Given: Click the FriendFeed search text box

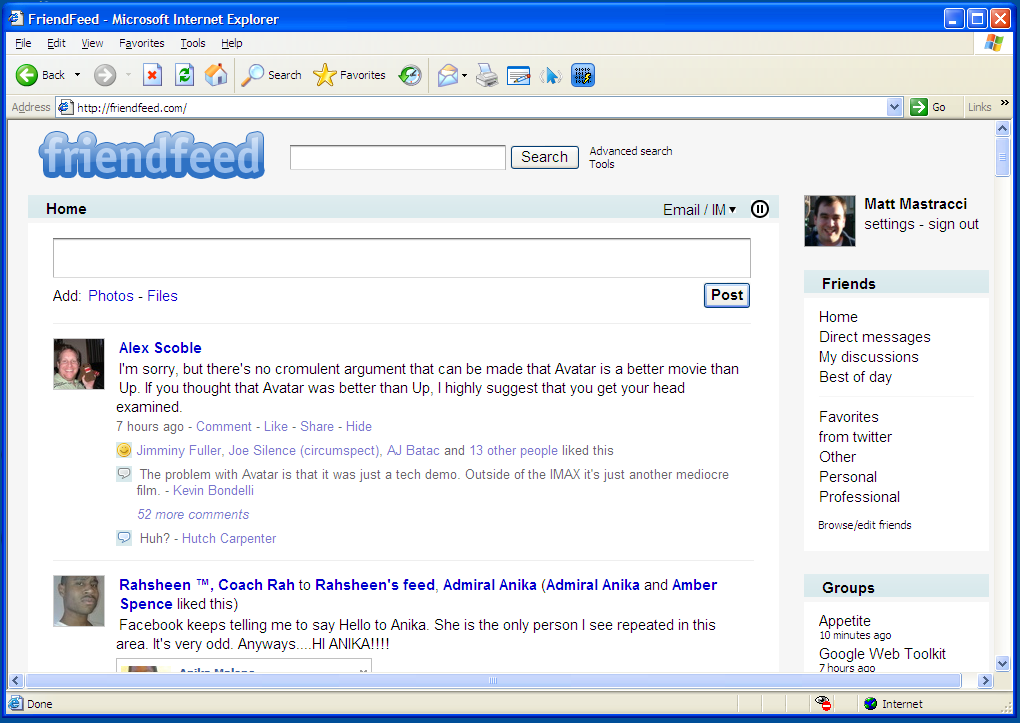Looking at the screenshot, I should (397, 157).
